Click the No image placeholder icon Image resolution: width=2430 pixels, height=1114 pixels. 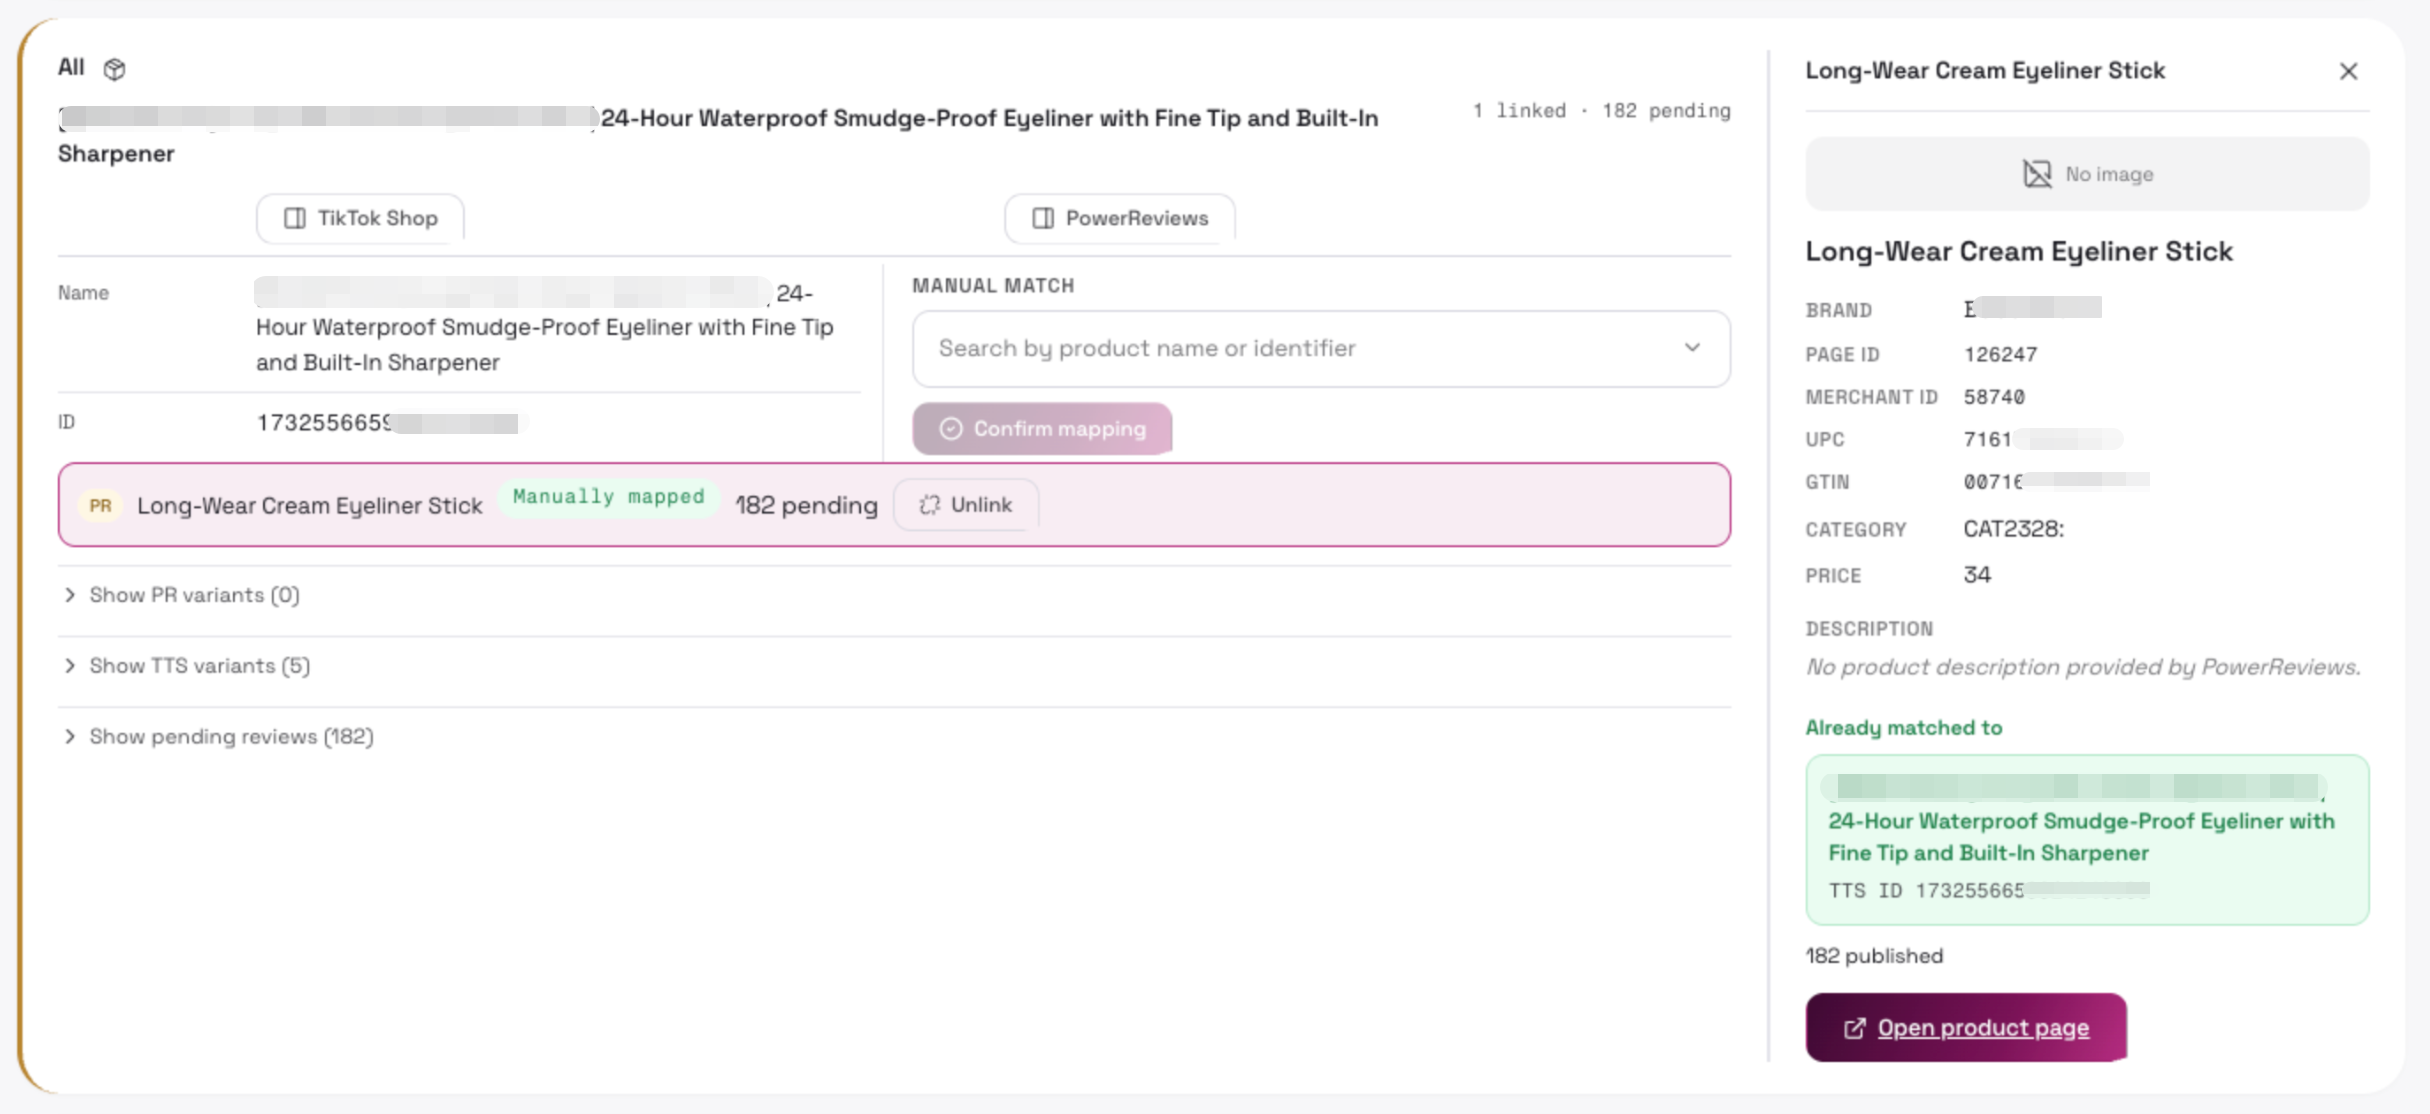pos(2037,174)
